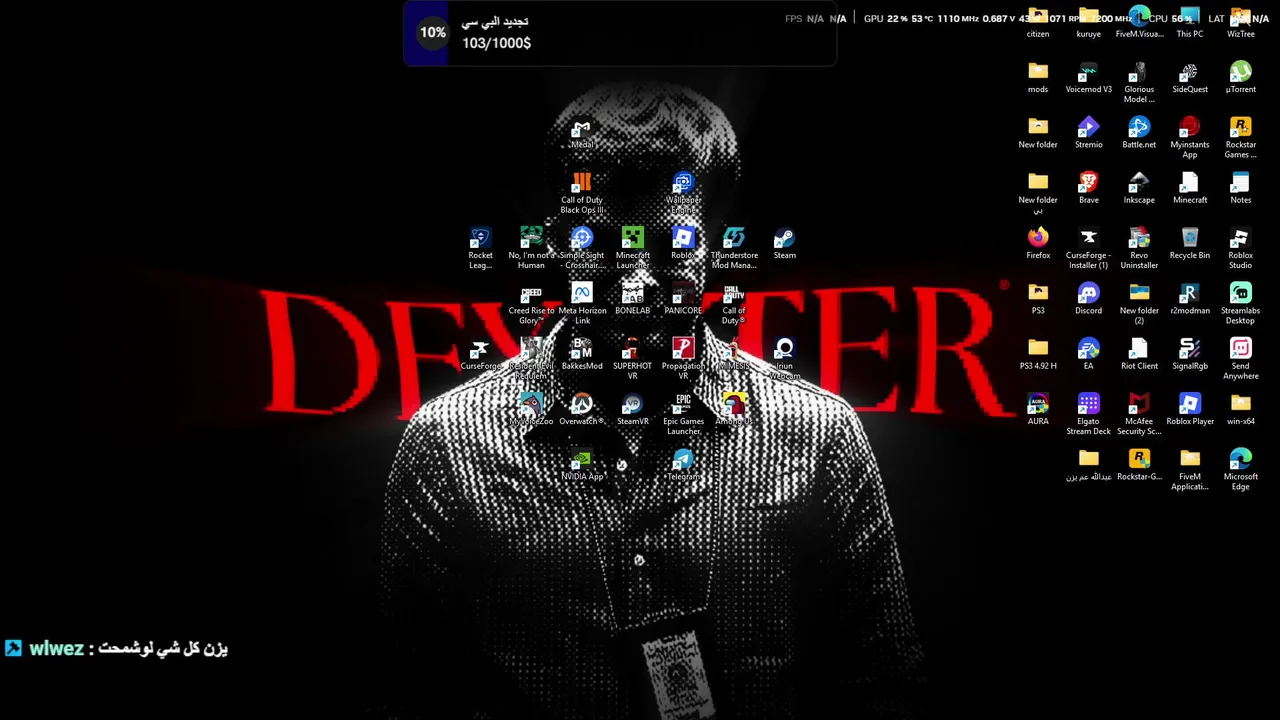The width and height of the screenshot is (1280, 720).
Task: Open the SideQuest app icon
Action: click(1190, 76)
